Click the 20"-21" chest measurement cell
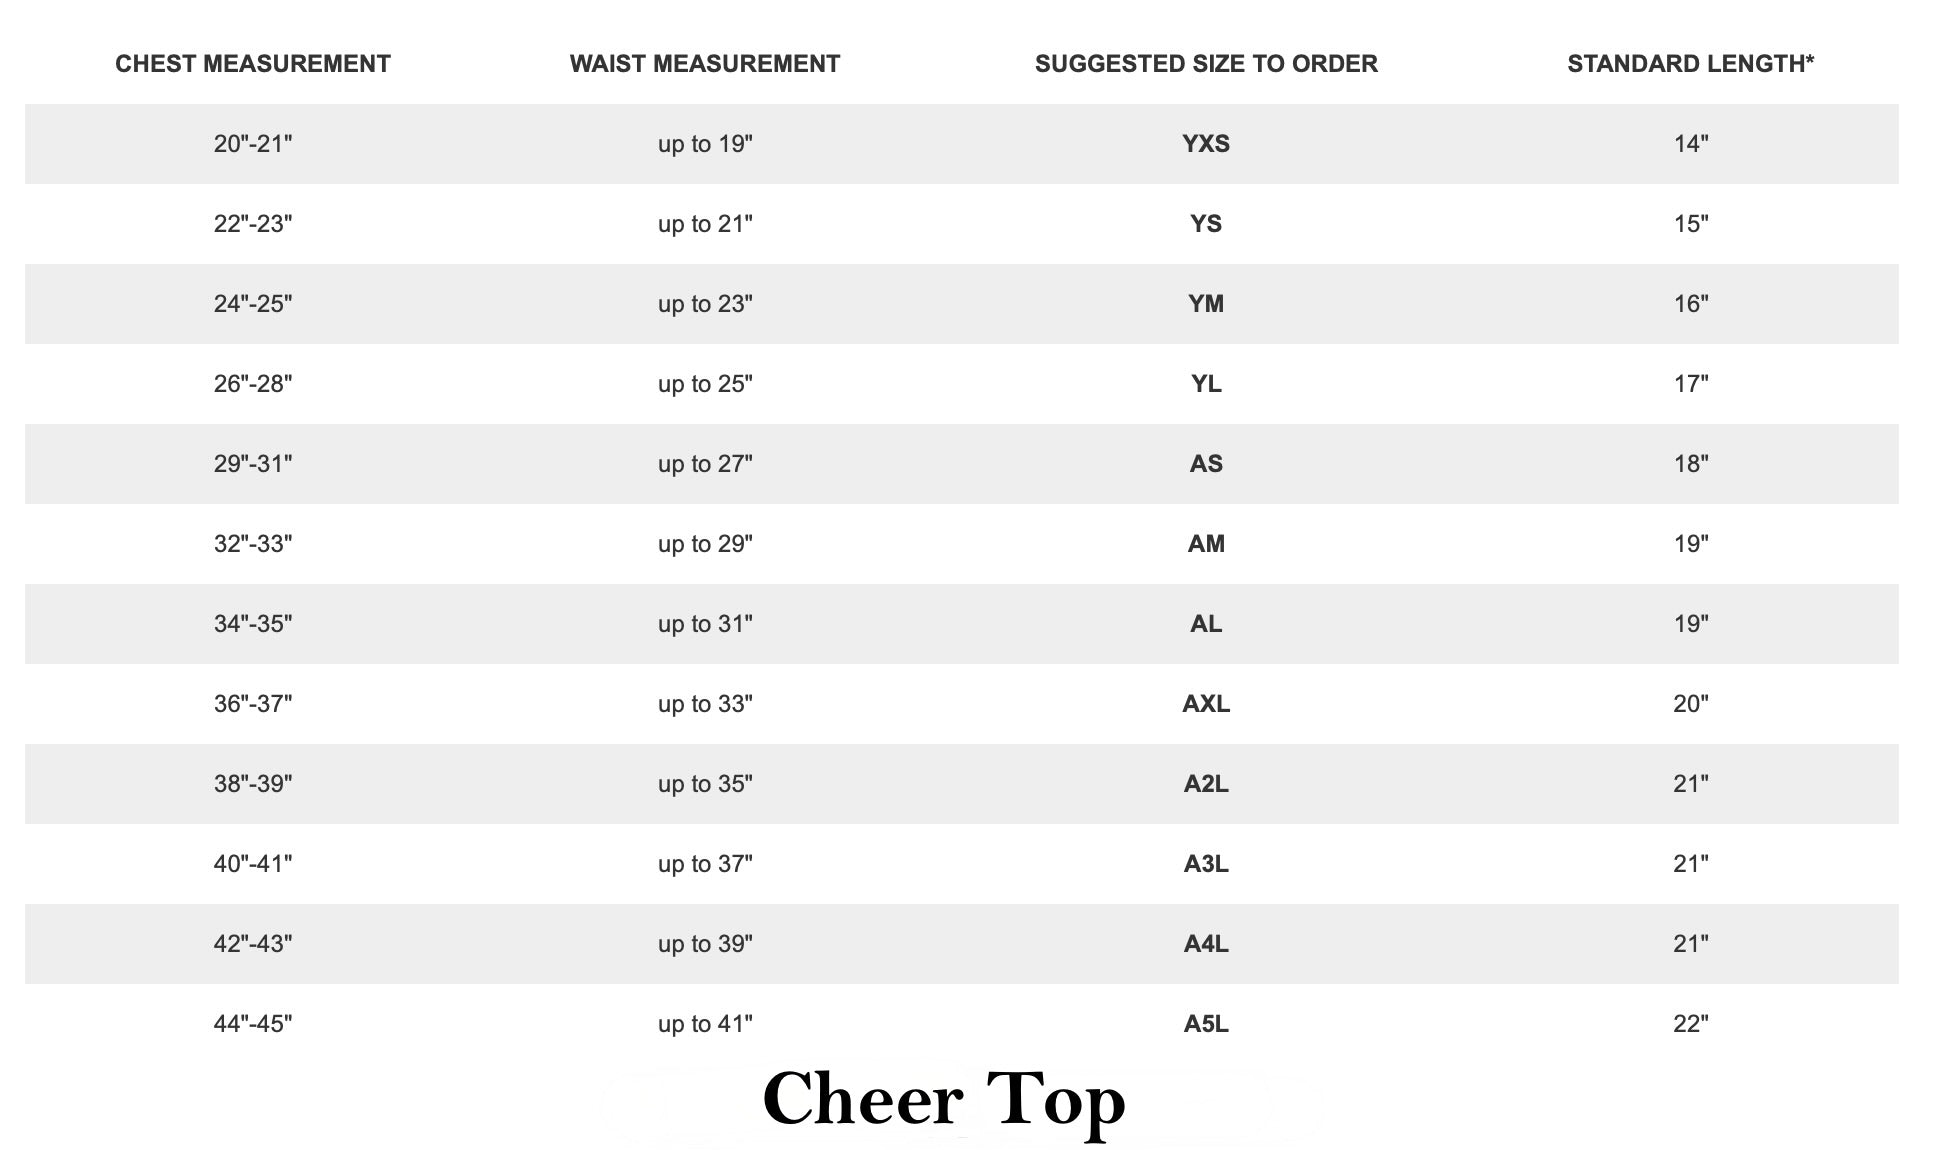 253,144
